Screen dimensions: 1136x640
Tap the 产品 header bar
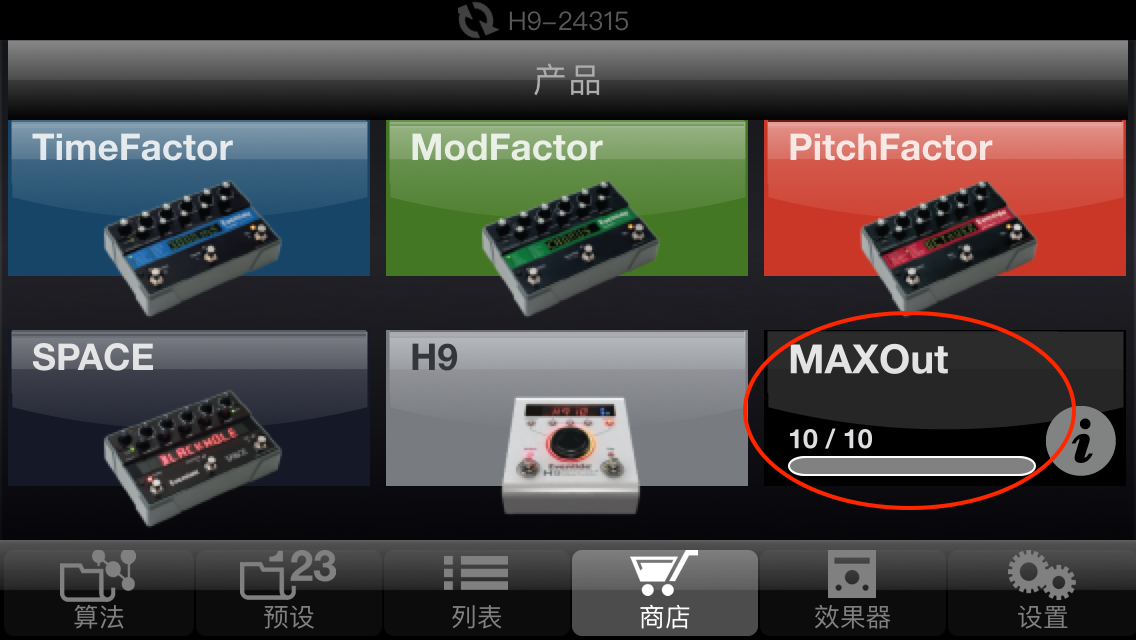[x=567, y=80]
